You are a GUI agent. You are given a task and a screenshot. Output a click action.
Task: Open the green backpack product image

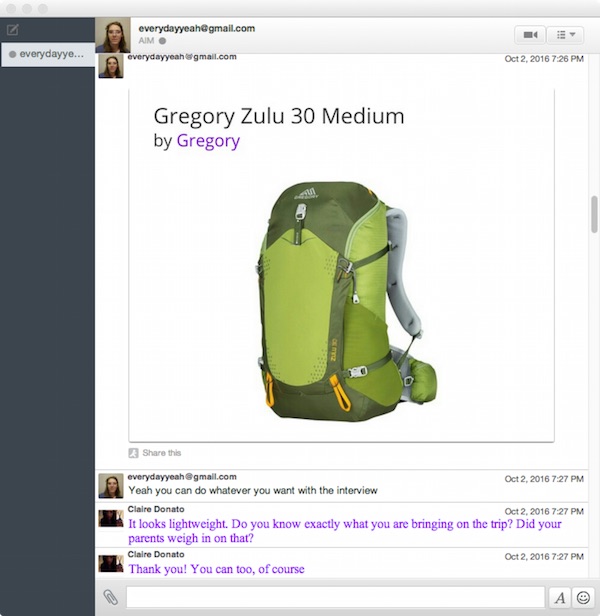[x=346, y=301]
